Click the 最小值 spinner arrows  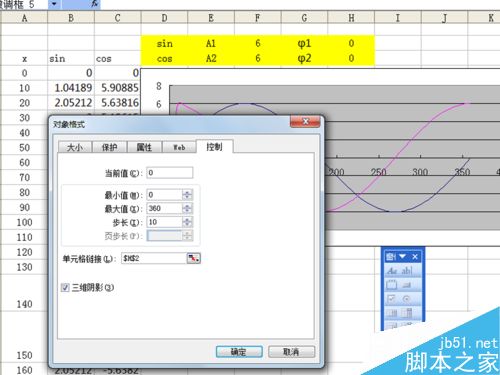[x=187, y=195]
